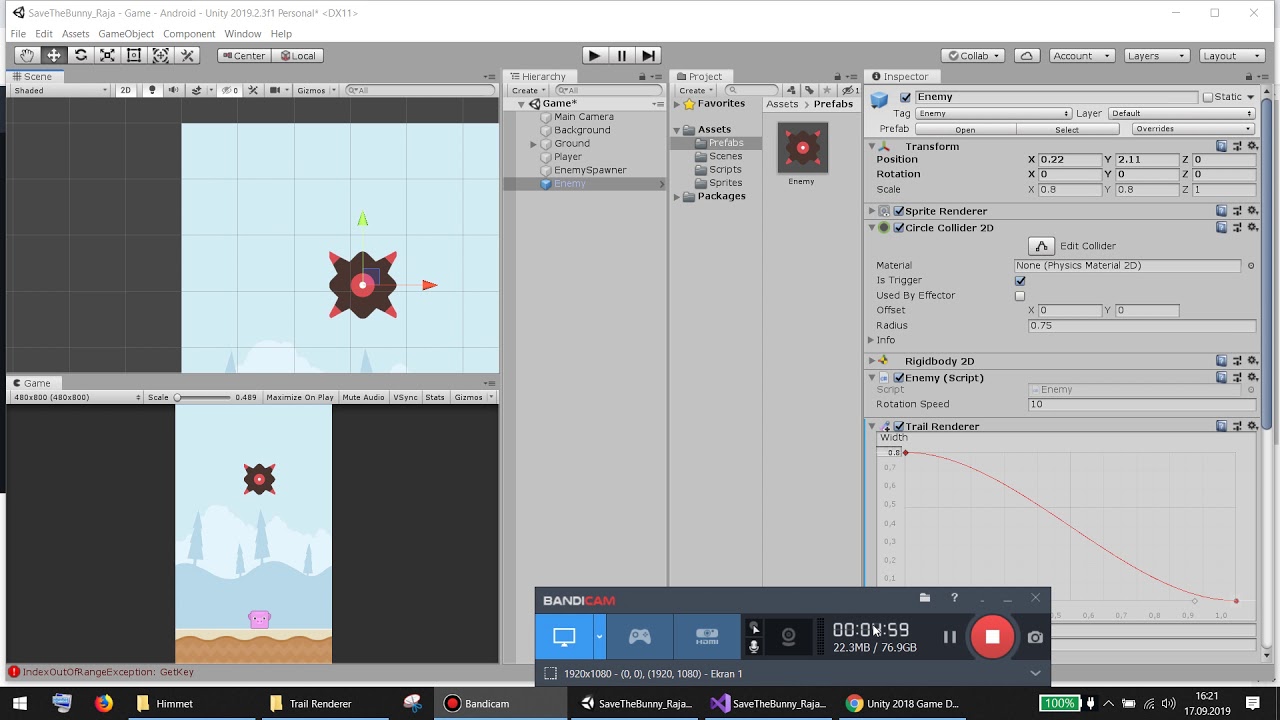1280x720 pixels.
Task: Toggle the Static checkbox
Action: coord(1208,97)
